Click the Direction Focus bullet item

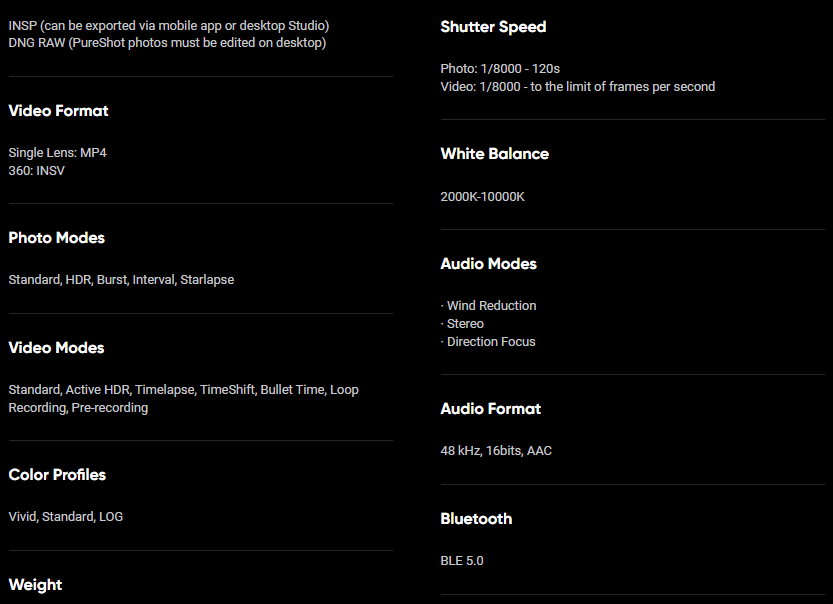488,342
